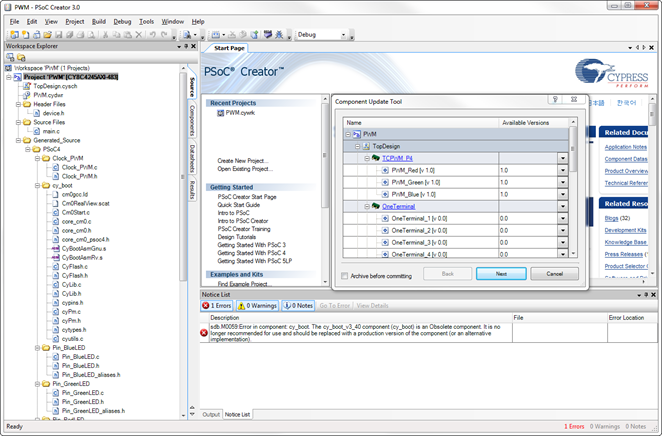Collapse the Generated_Source folder
The image size is (662, 436).
[18, 140]
